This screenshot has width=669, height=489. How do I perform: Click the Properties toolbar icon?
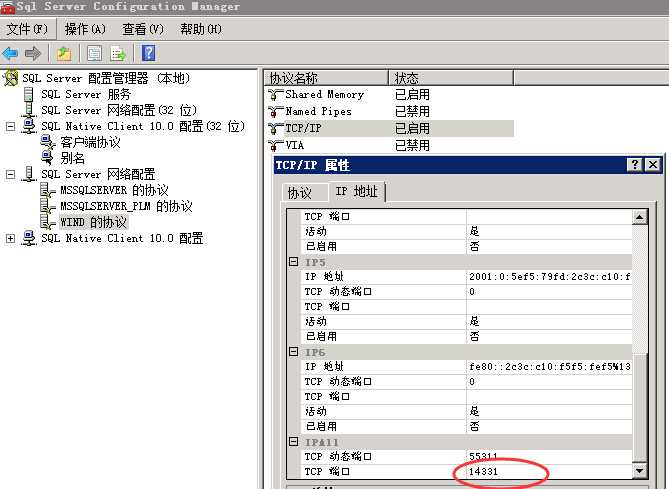[94, 53]
